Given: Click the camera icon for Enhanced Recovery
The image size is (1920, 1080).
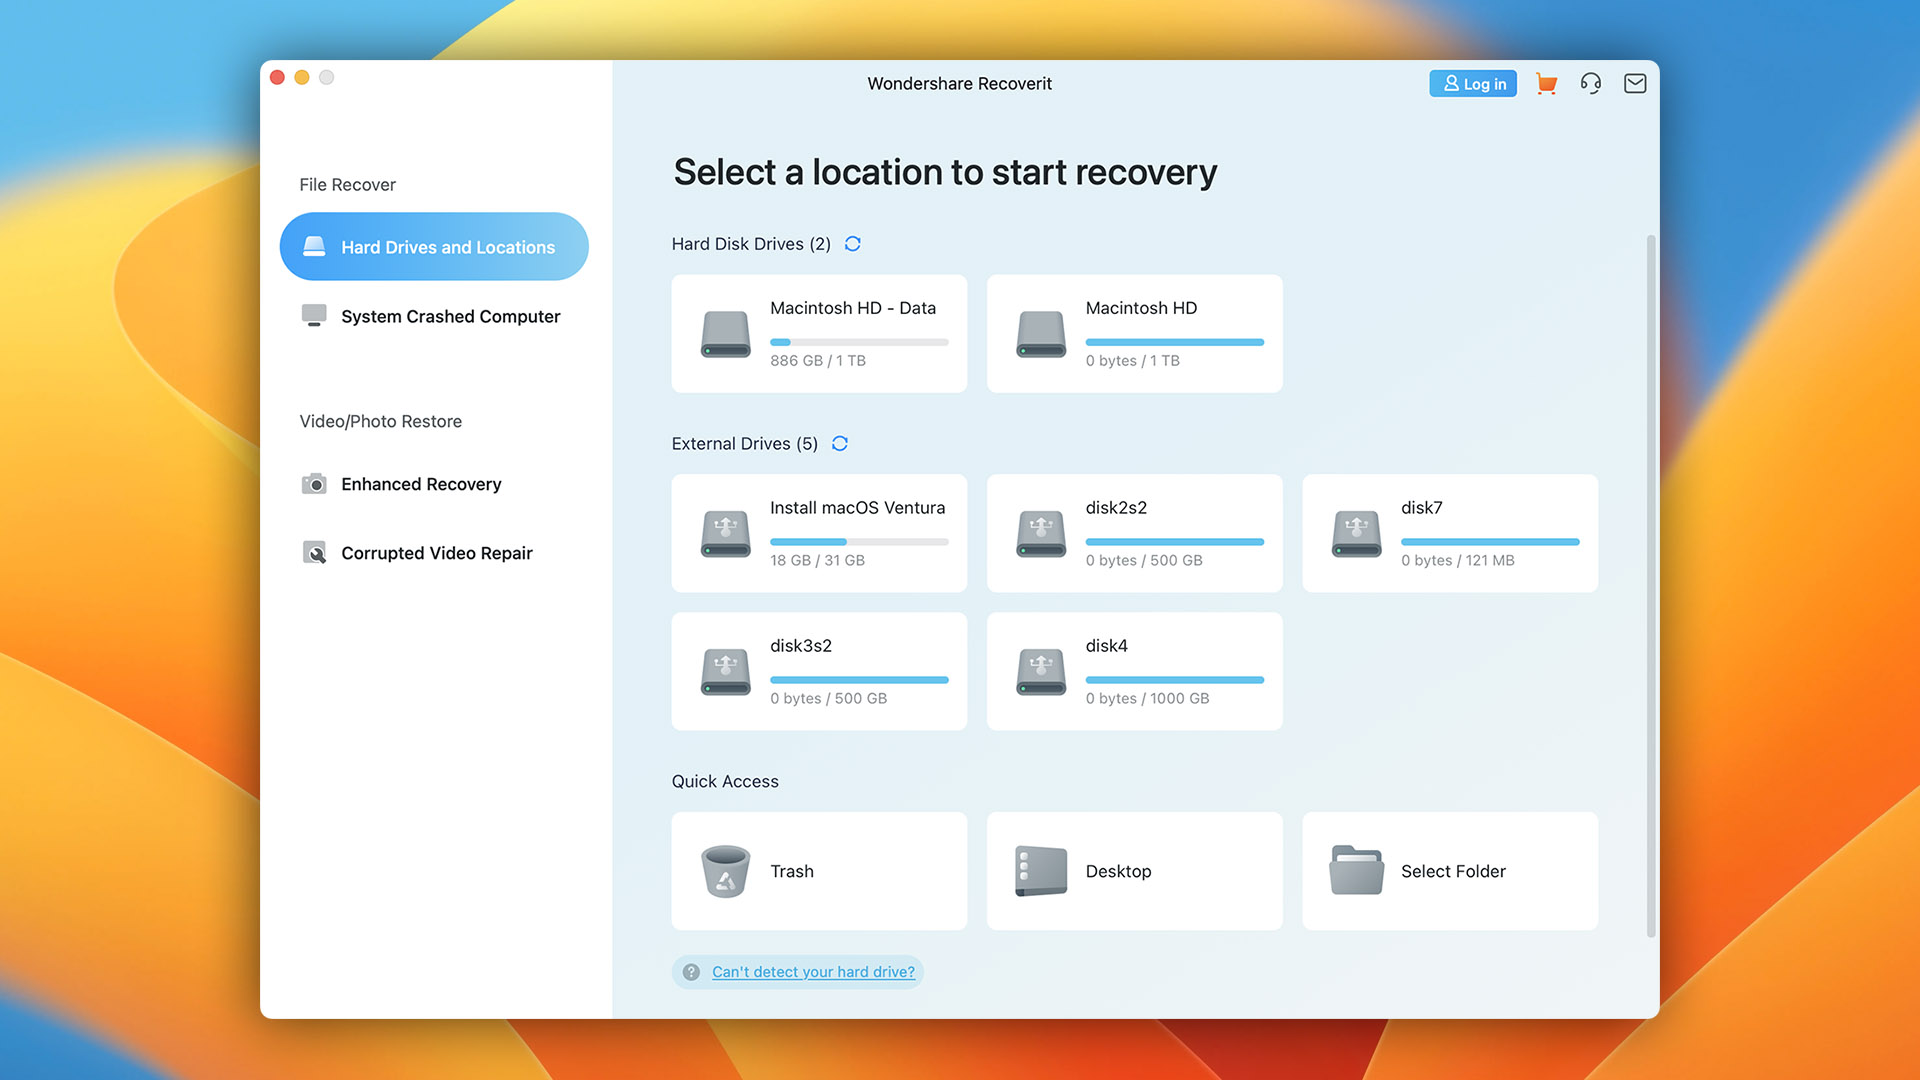Looking at the screenshot, I should pyautogui.click(x=314, y=484).
